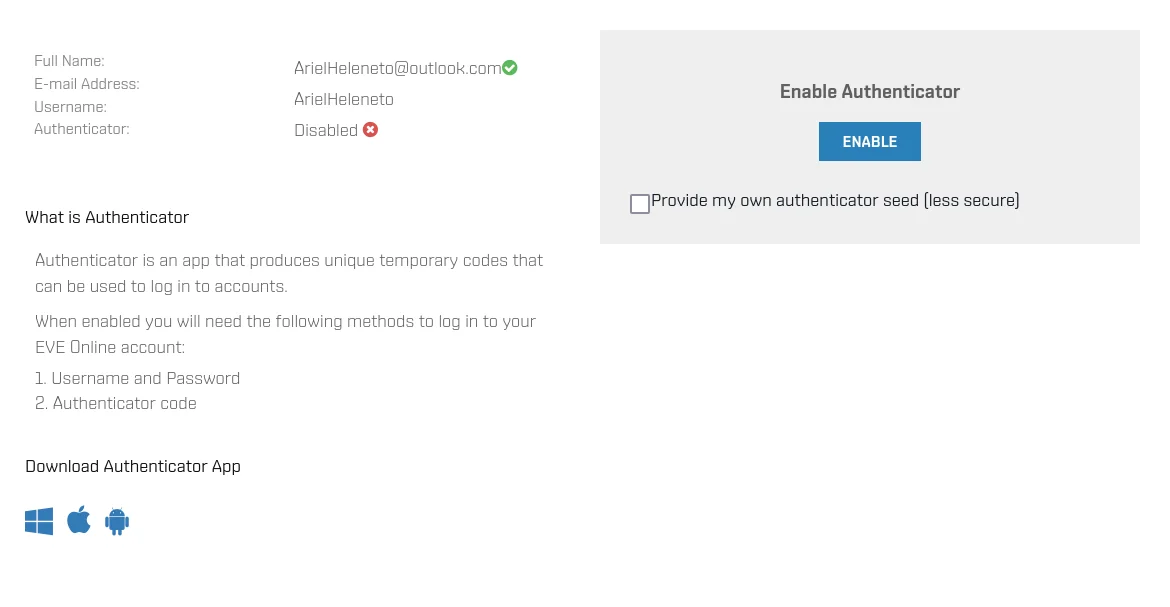Viewport: 1170px width, 607px height.
Task: Click the red authenticator disabled icon
Action: pyautogui.click(x=370, y=130)
